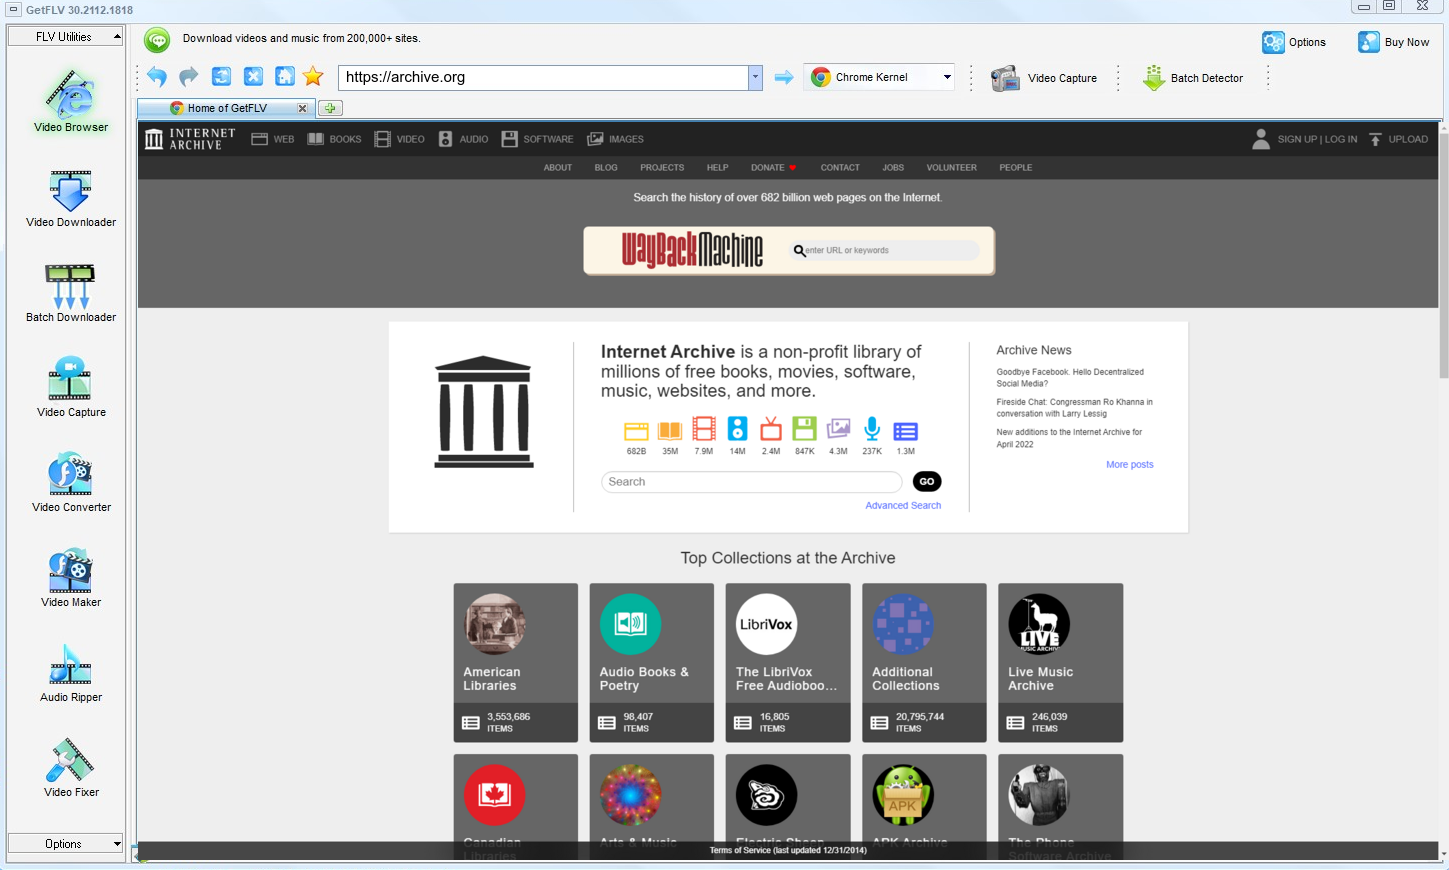Click SIGN UP | LOG IN
This screenshot has width=1449, height=870.
pyautogui.click(x=1305, y=139)
